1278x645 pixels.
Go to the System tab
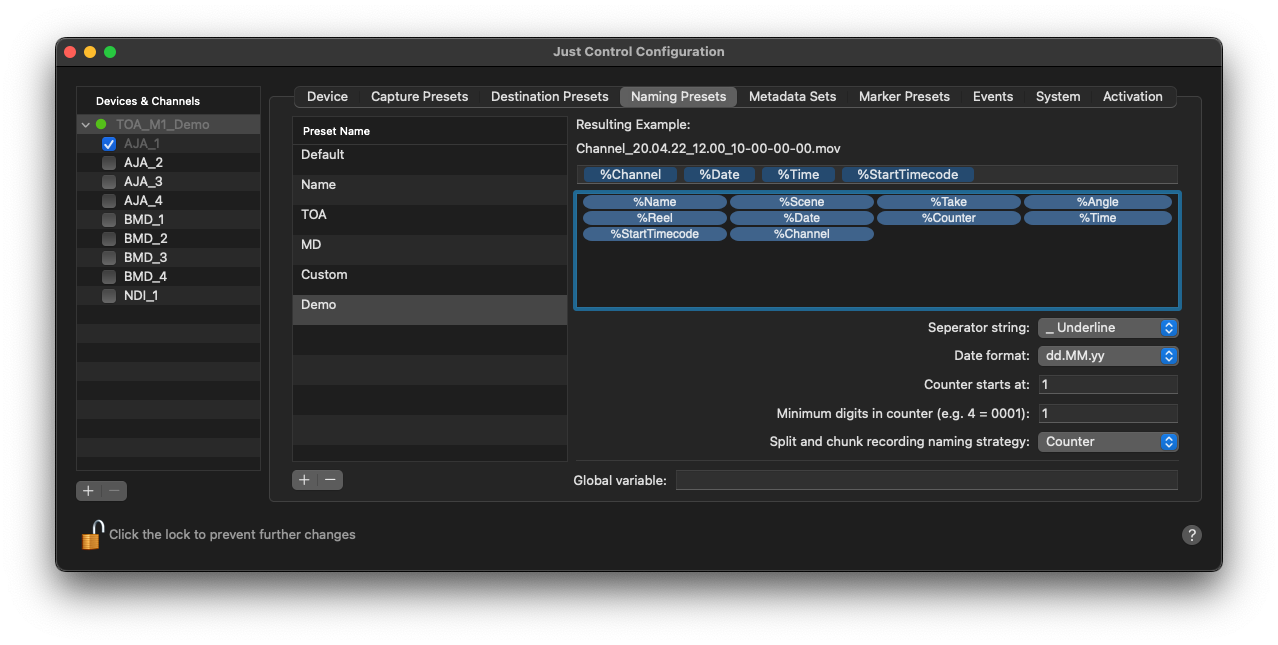coord(1058,97)
